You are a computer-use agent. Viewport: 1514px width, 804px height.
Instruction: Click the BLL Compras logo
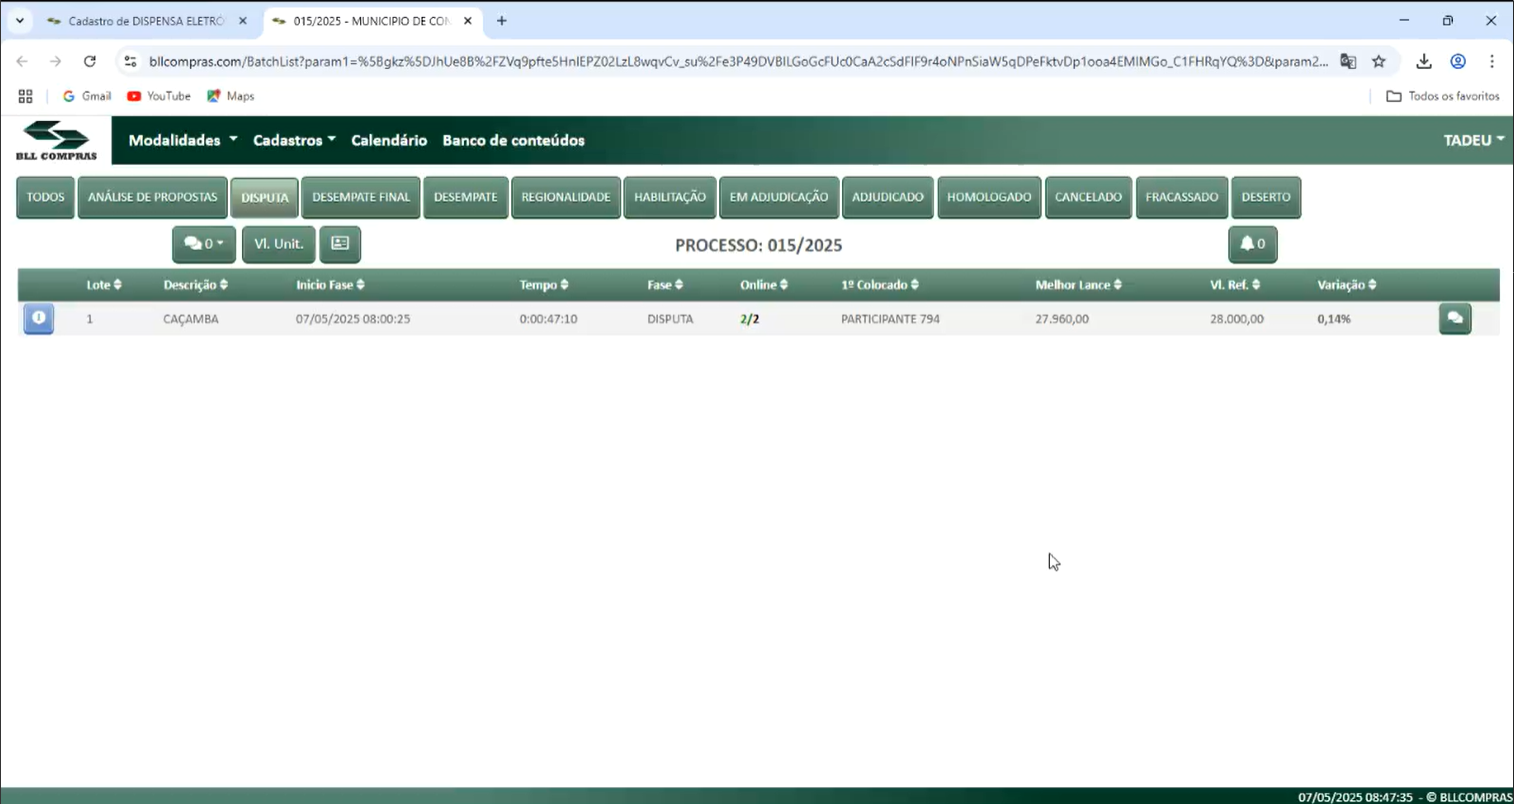pyautogui.click(x=56, y=140)
